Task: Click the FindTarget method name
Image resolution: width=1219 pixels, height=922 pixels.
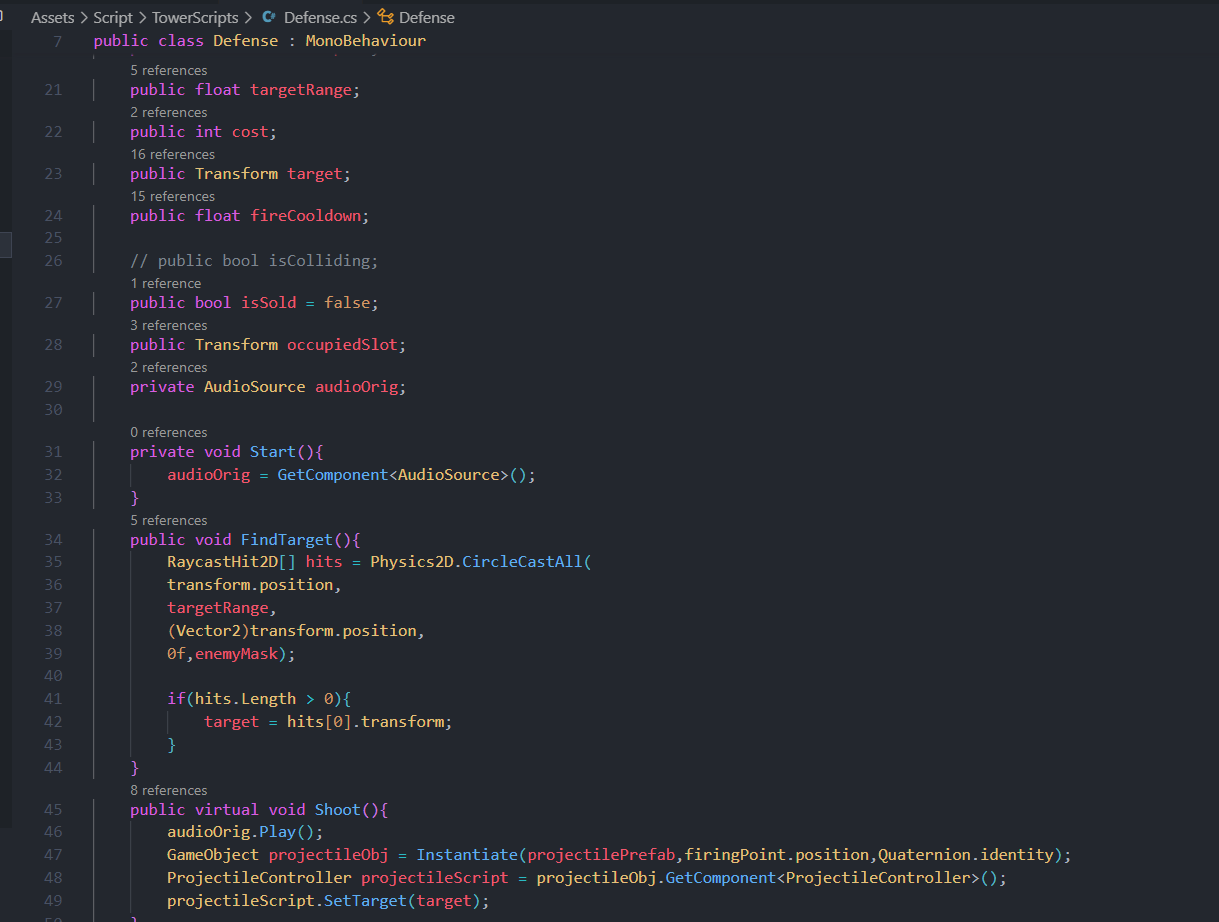Action: pos(287,540)
